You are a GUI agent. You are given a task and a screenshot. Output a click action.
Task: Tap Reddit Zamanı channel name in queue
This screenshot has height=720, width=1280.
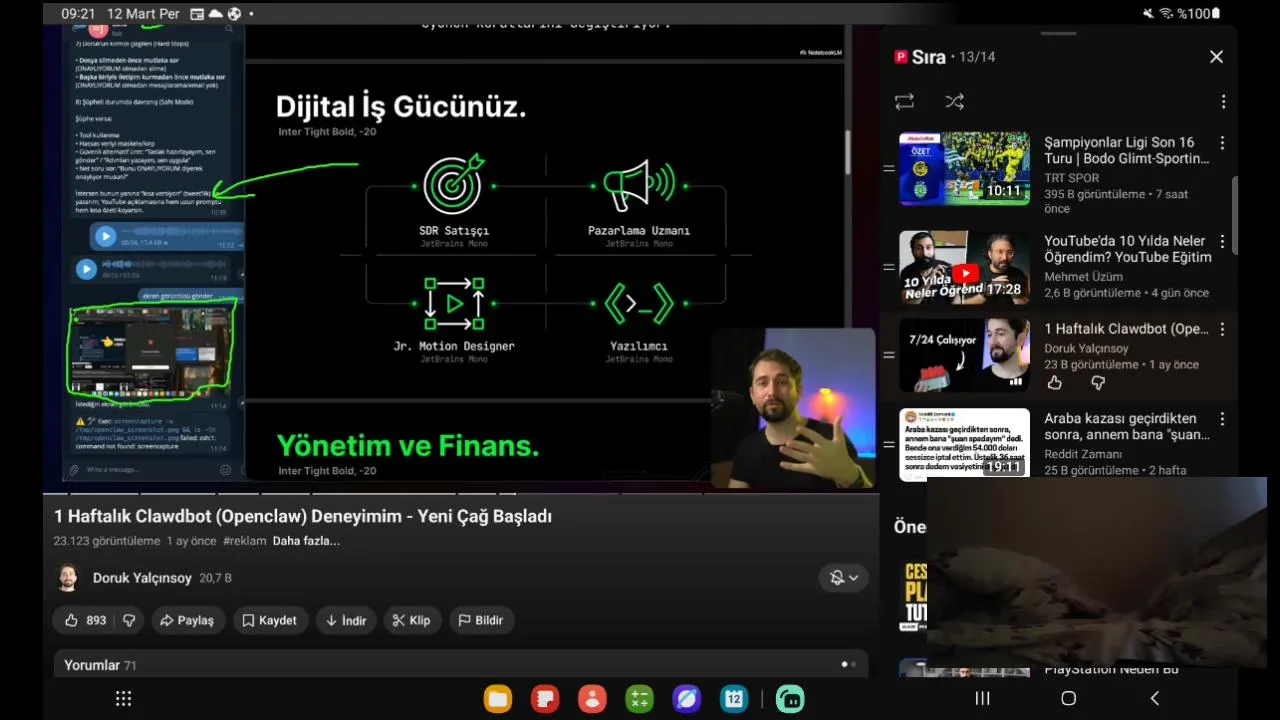tap(1083, 454)
